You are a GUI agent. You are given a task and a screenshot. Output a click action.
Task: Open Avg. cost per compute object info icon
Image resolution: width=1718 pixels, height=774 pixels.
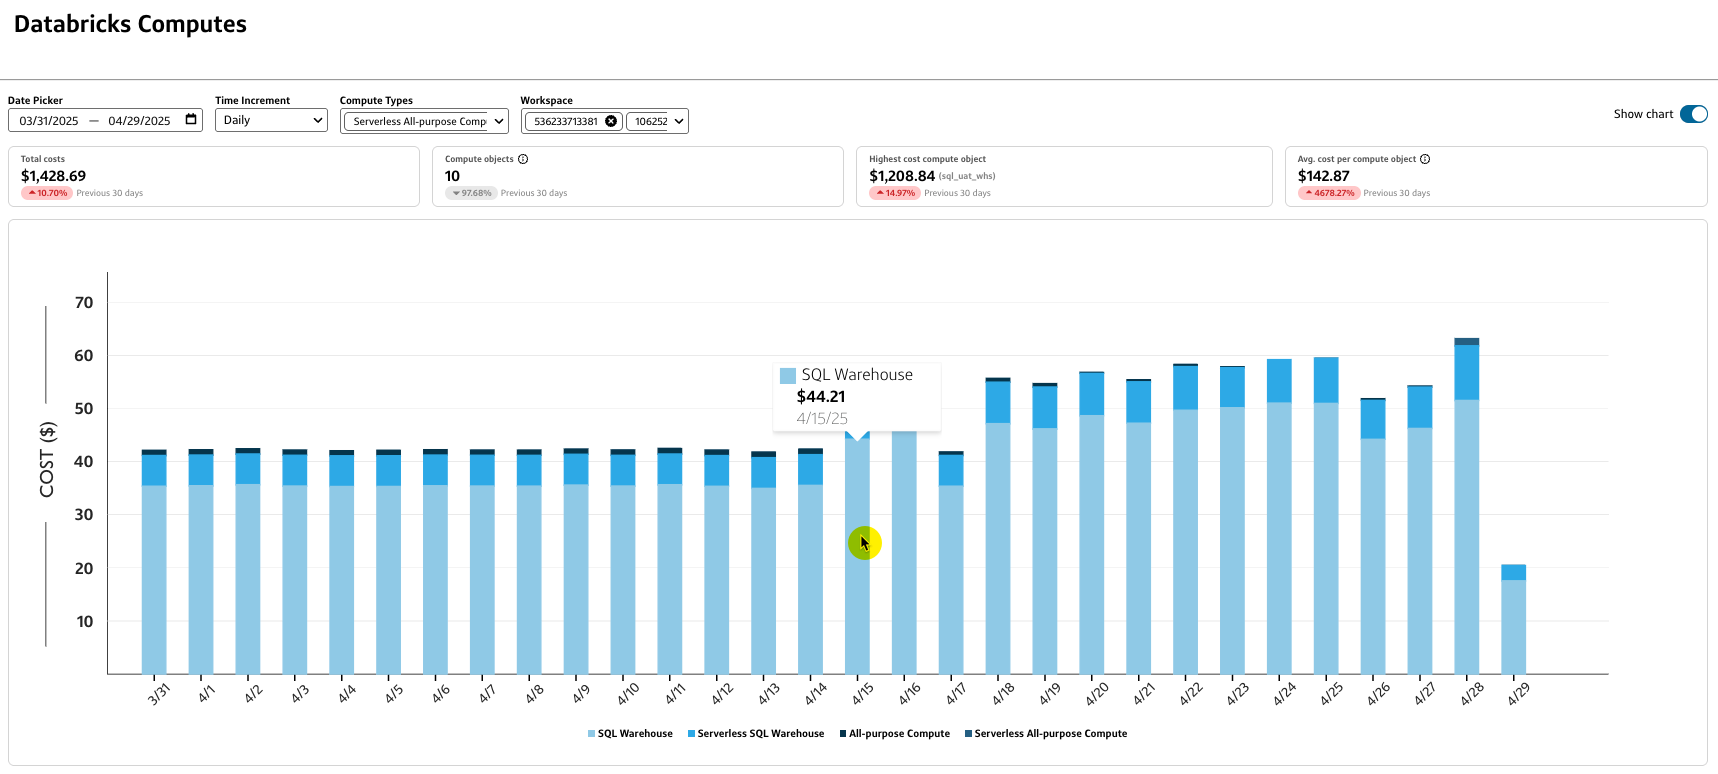pyautogui.click(x=1425, y=159)
